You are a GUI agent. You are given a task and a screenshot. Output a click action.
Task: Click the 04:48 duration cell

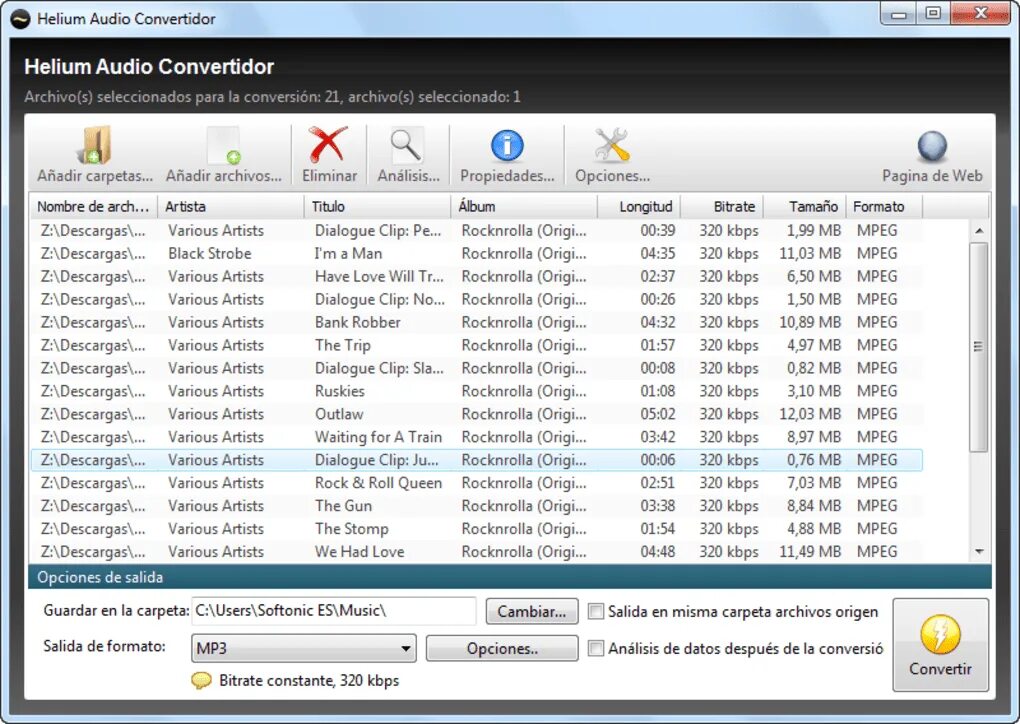658,552
